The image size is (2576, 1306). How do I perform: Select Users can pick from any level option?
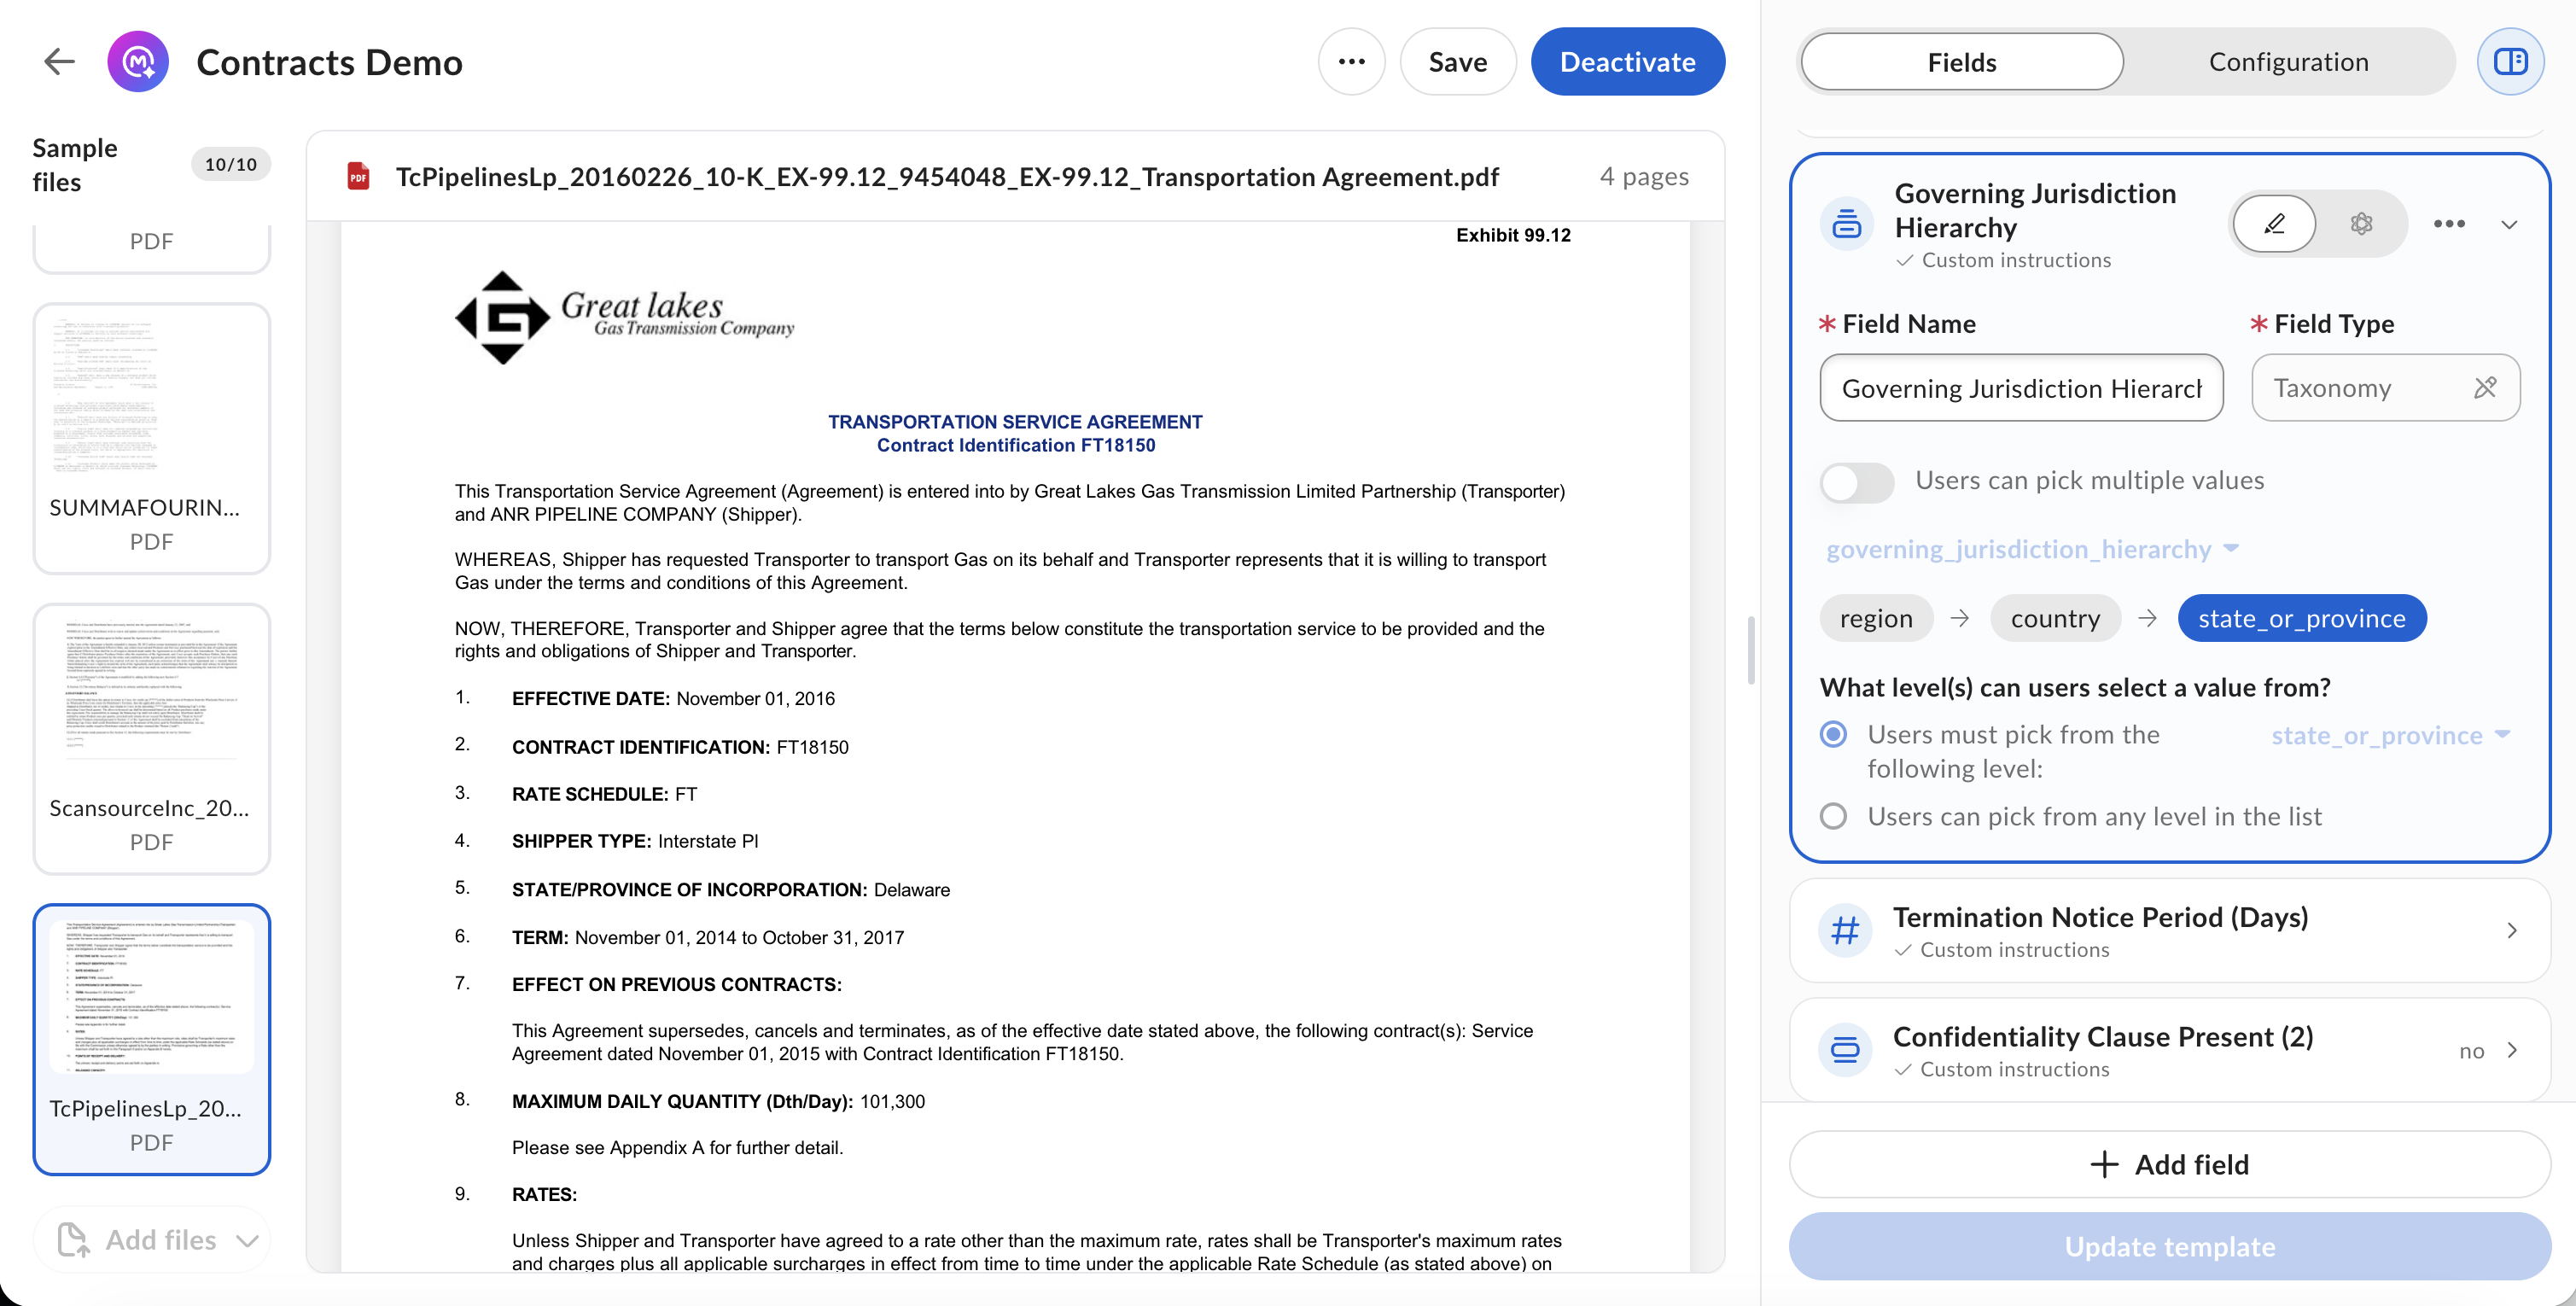(1833, 817)
